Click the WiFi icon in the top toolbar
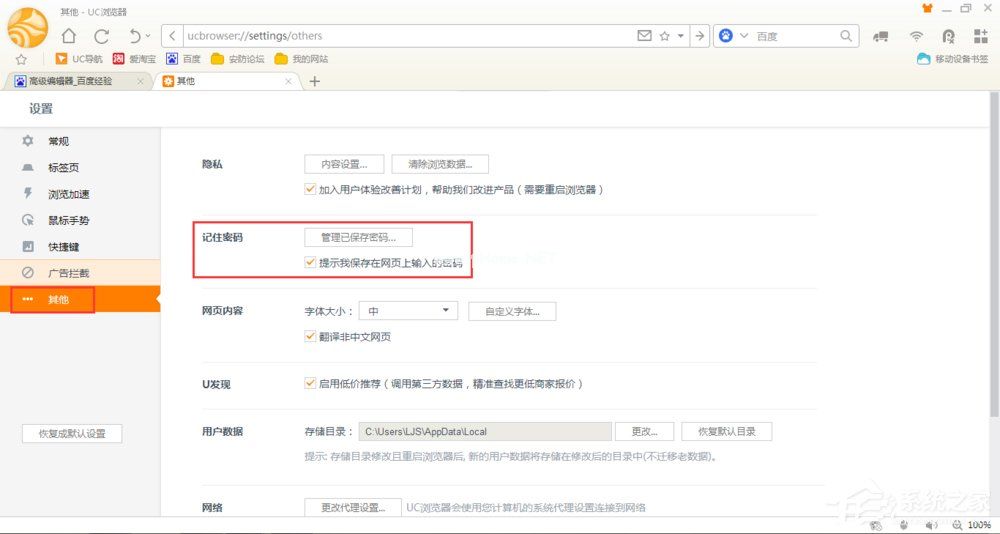 [916, 36]
